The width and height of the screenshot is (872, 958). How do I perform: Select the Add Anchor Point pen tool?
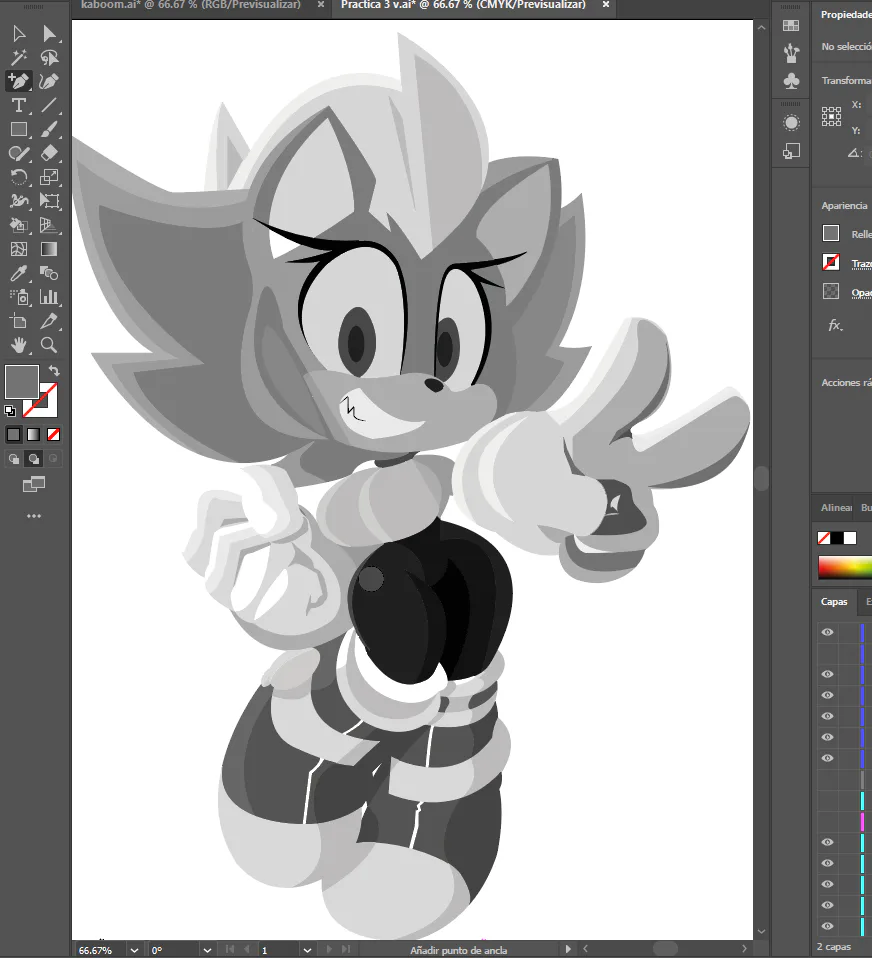pyautogui.click(x=18, y=81)
